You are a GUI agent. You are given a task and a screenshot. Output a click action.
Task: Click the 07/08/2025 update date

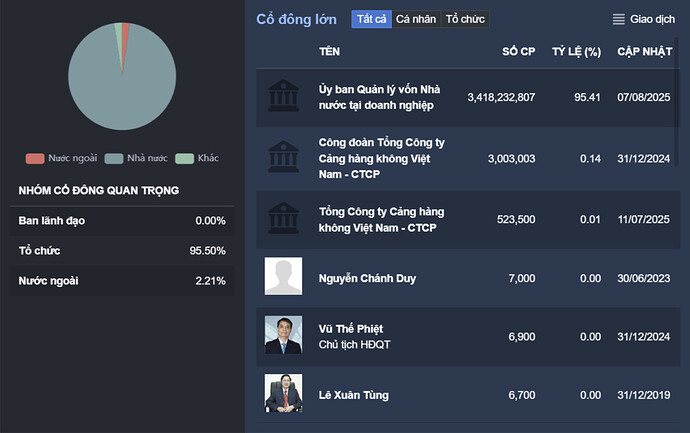pos(644,97)
